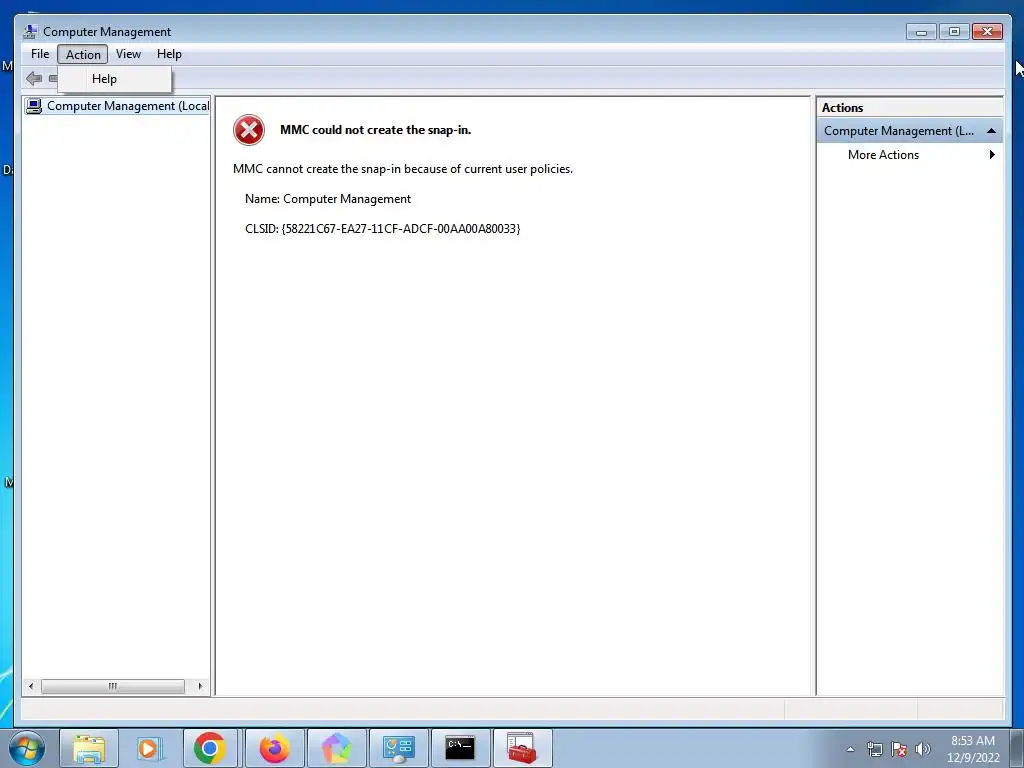Click 'MMC could not create the snap-in' heading
Viewport: 1024px width, 768px height.
376,130
